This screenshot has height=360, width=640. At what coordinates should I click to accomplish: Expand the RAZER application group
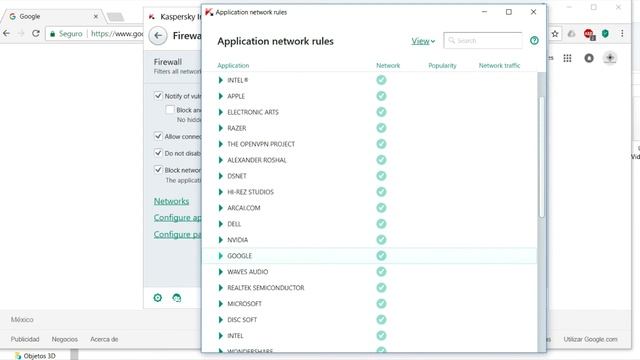pyautogui.click(x=221, y=128)
